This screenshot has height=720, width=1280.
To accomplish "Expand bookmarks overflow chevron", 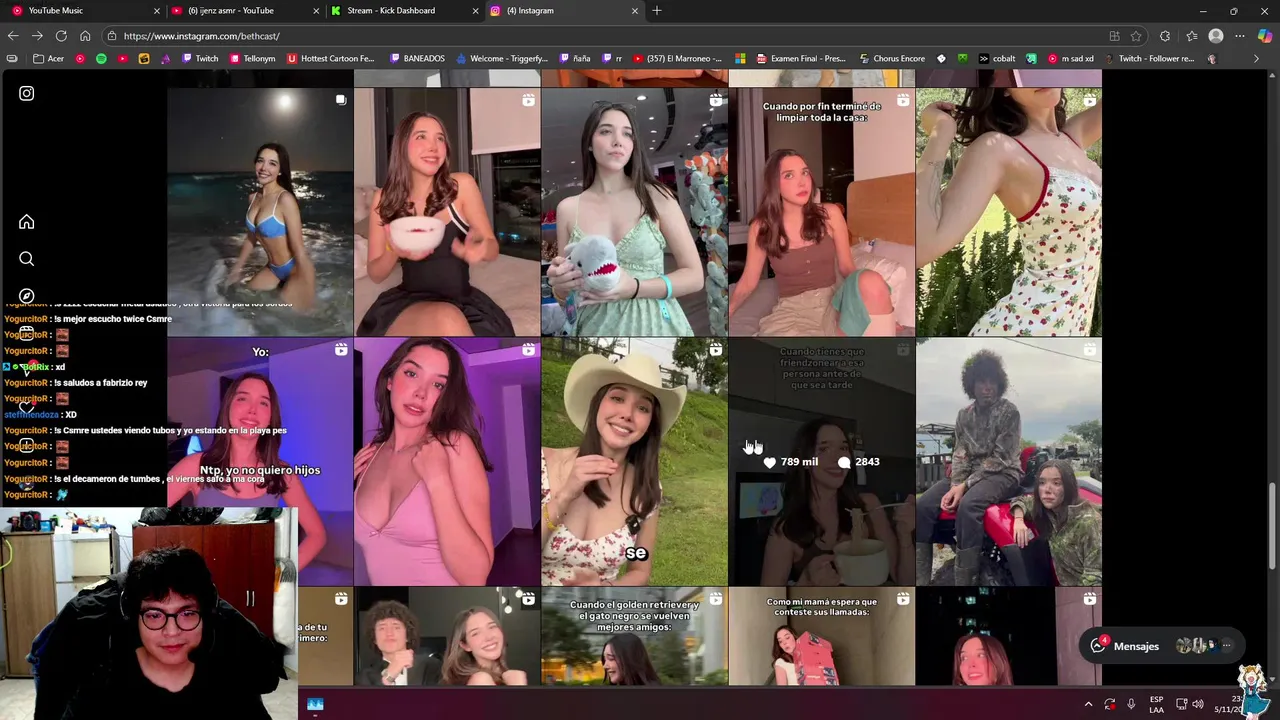I will click(1257, 59).
